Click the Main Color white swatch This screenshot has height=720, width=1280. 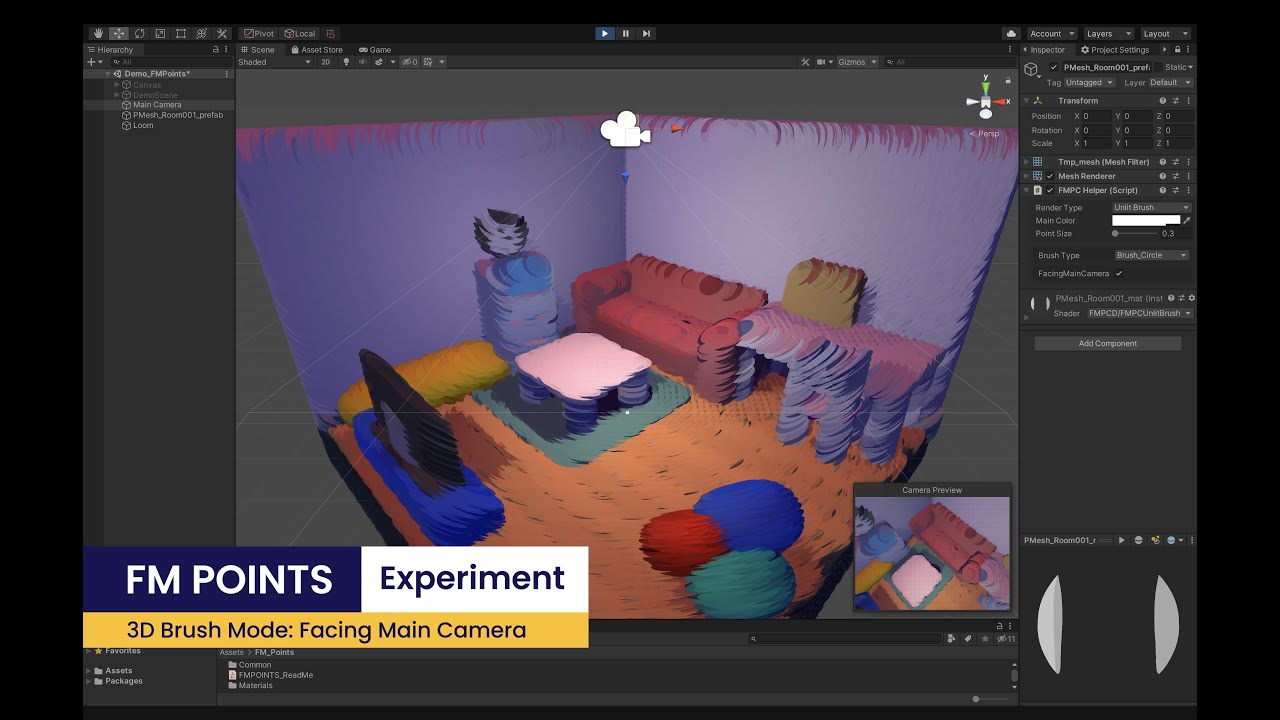[x=1146, y=220]
